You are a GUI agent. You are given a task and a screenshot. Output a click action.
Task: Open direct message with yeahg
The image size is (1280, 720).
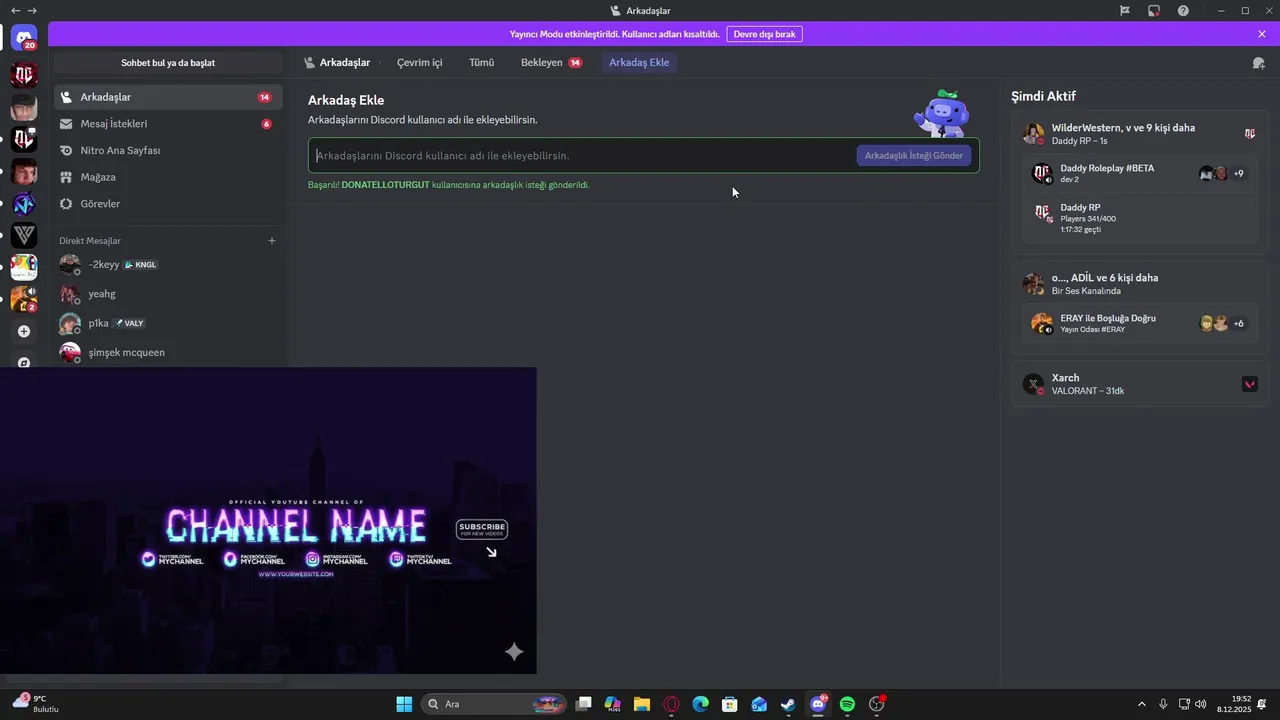[x=168, y=294]
